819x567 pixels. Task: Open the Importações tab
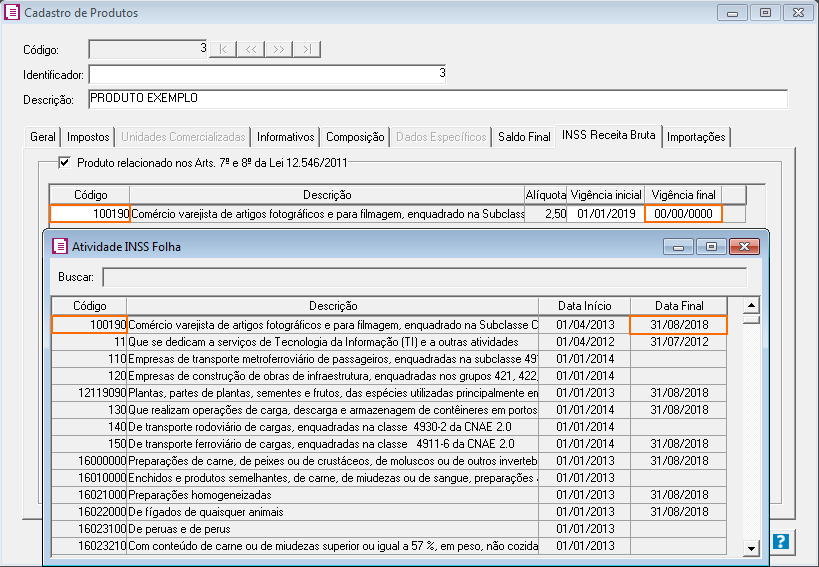pos(696,137)
